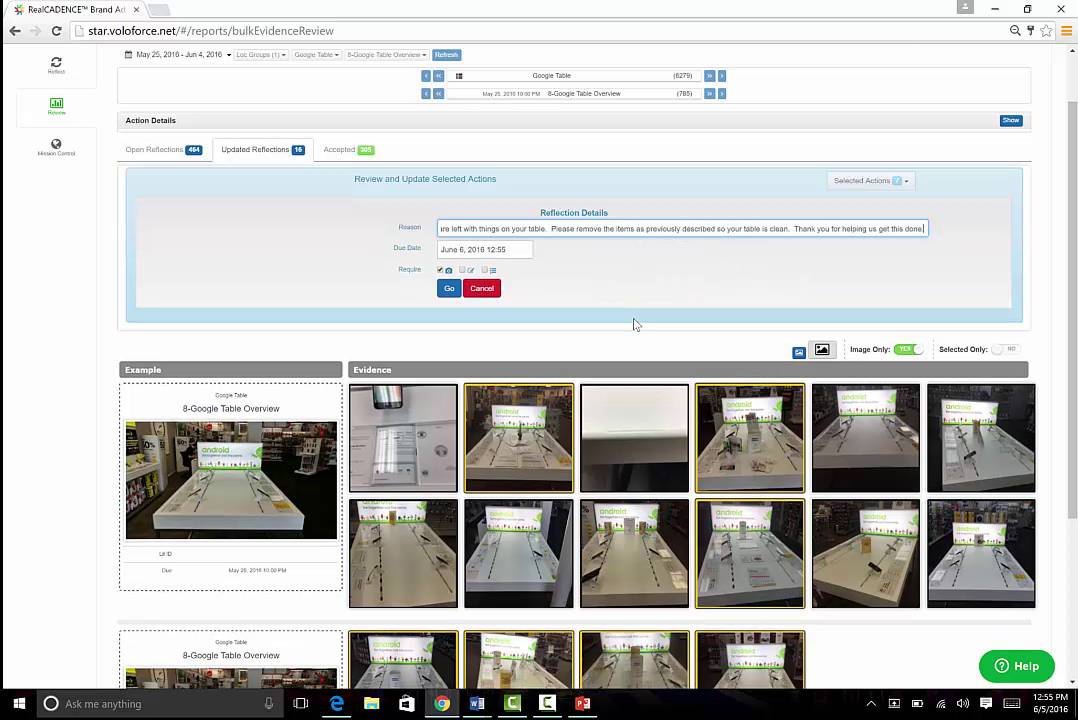This screenshot has height=720, width=1078.
Task: Click the grid icon in Google Table row
Action: pos(459,76)
